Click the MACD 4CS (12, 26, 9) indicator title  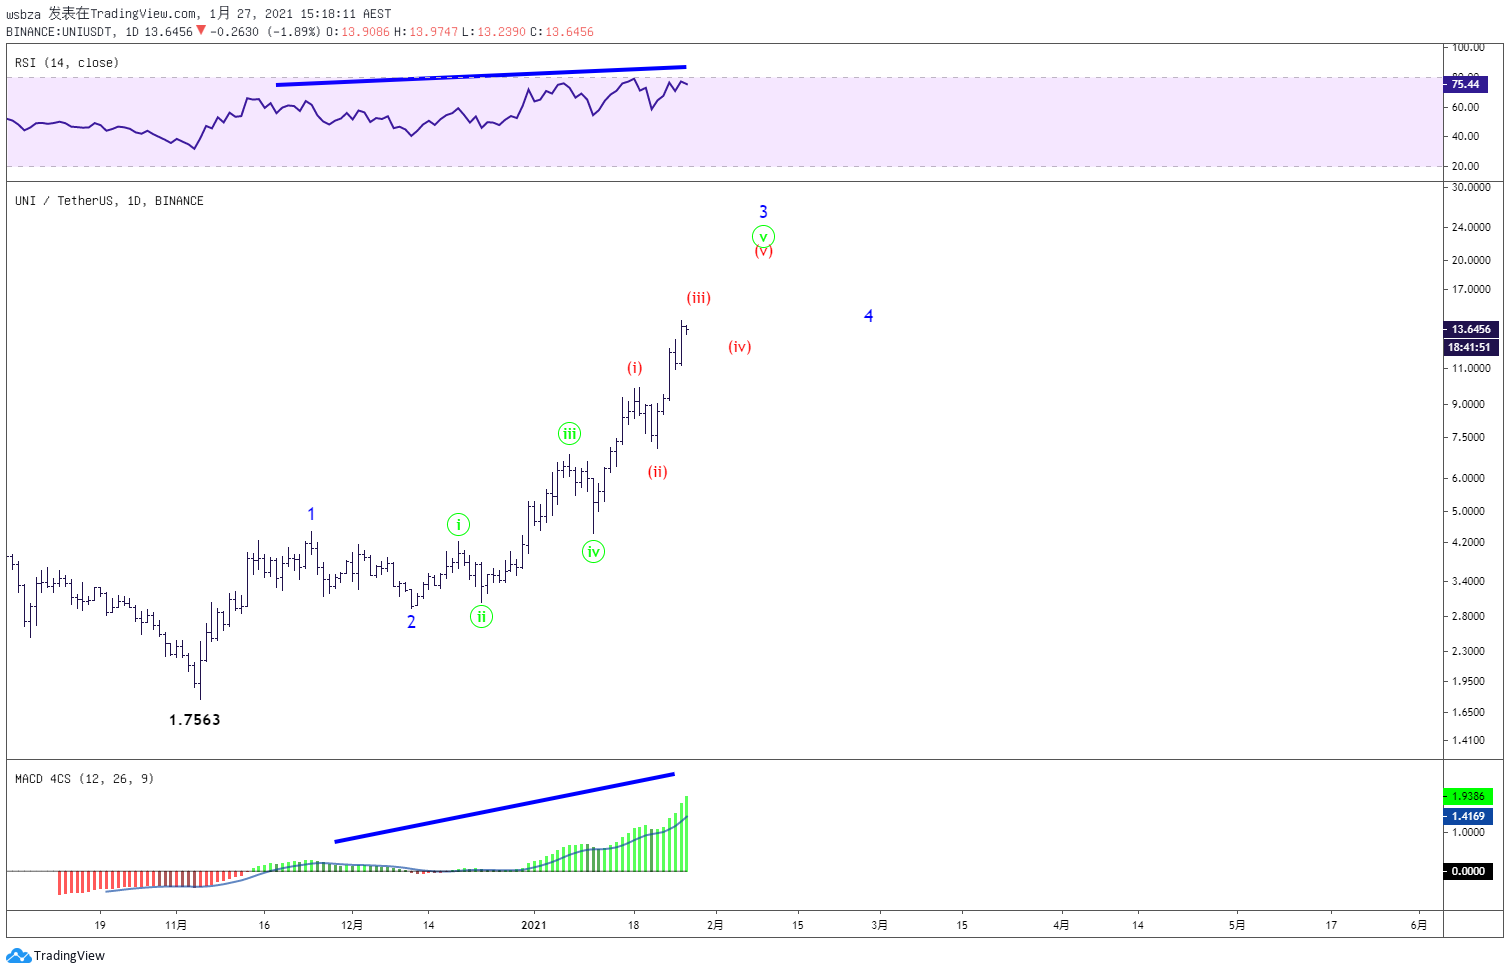click(x=84, y=779)
